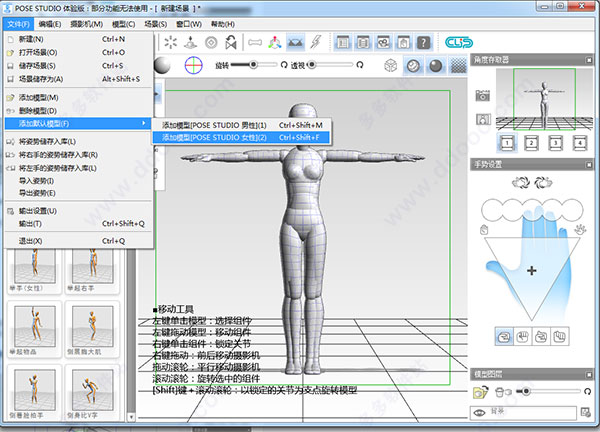This screenshot has width=600, height=432.
Task: Click the plus marker inside the hand triangle
Action: 532,271
